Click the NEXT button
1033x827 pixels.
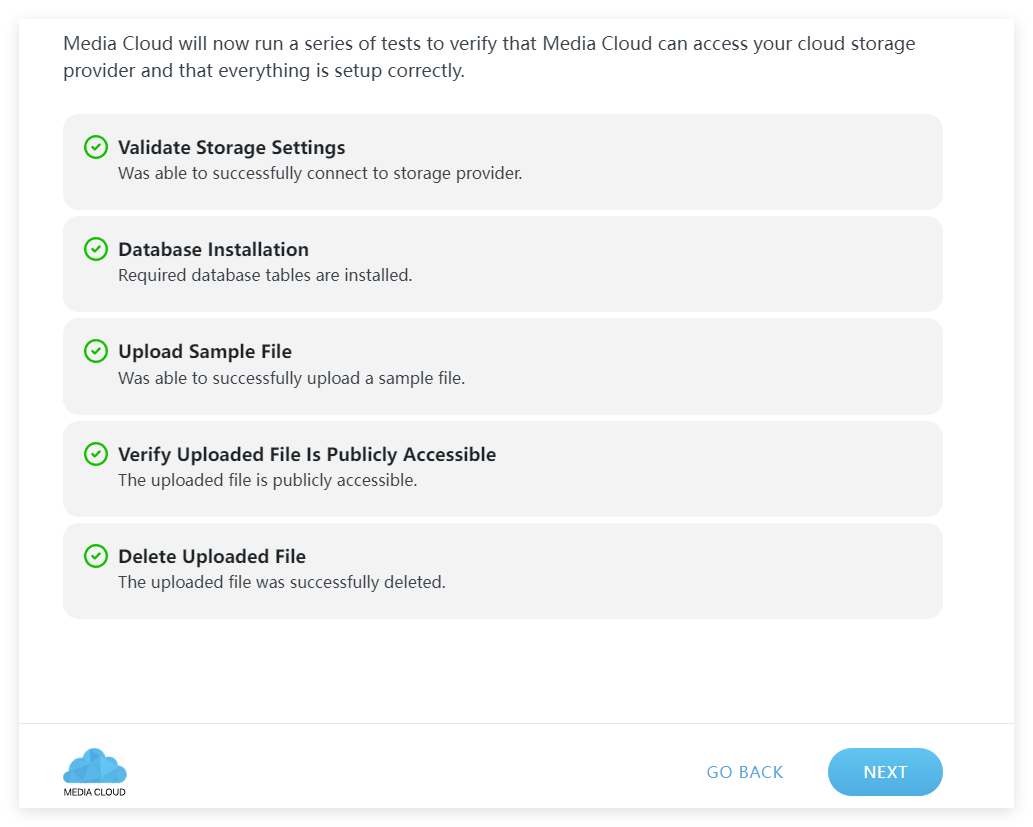tap(885, 772)
